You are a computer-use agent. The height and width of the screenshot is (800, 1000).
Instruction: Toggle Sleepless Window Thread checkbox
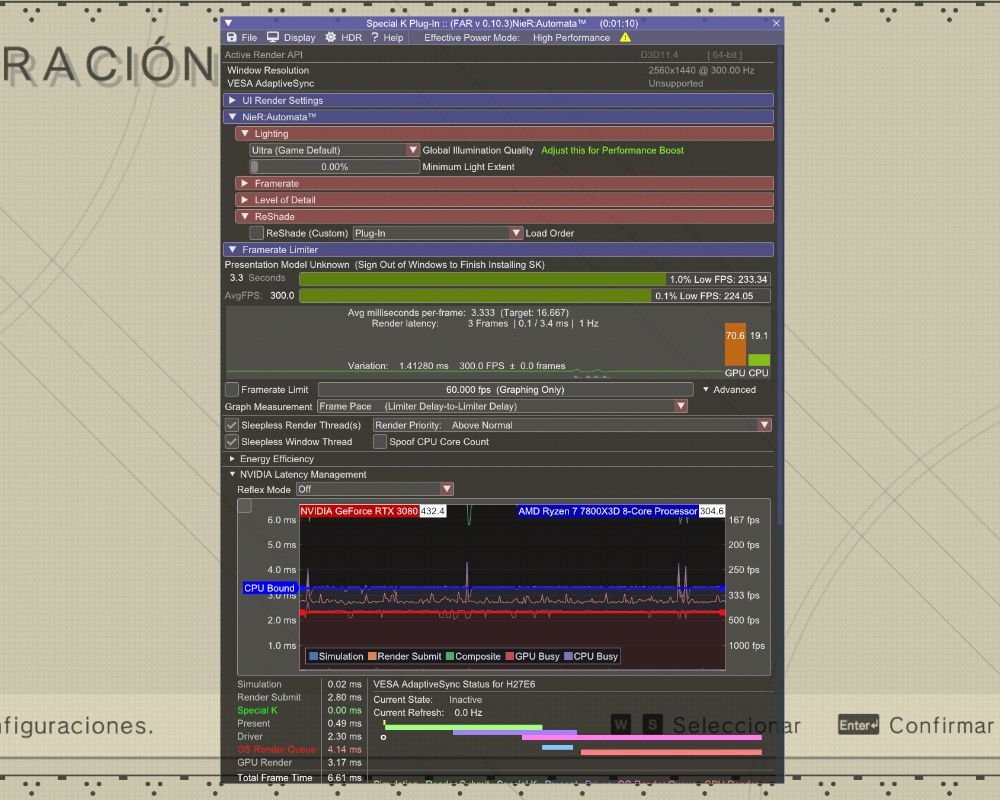(x=232, y=441)
